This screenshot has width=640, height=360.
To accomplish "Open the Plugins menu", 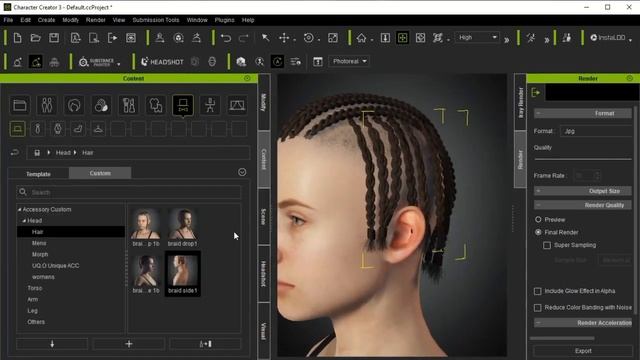I will tap(224, 20).
